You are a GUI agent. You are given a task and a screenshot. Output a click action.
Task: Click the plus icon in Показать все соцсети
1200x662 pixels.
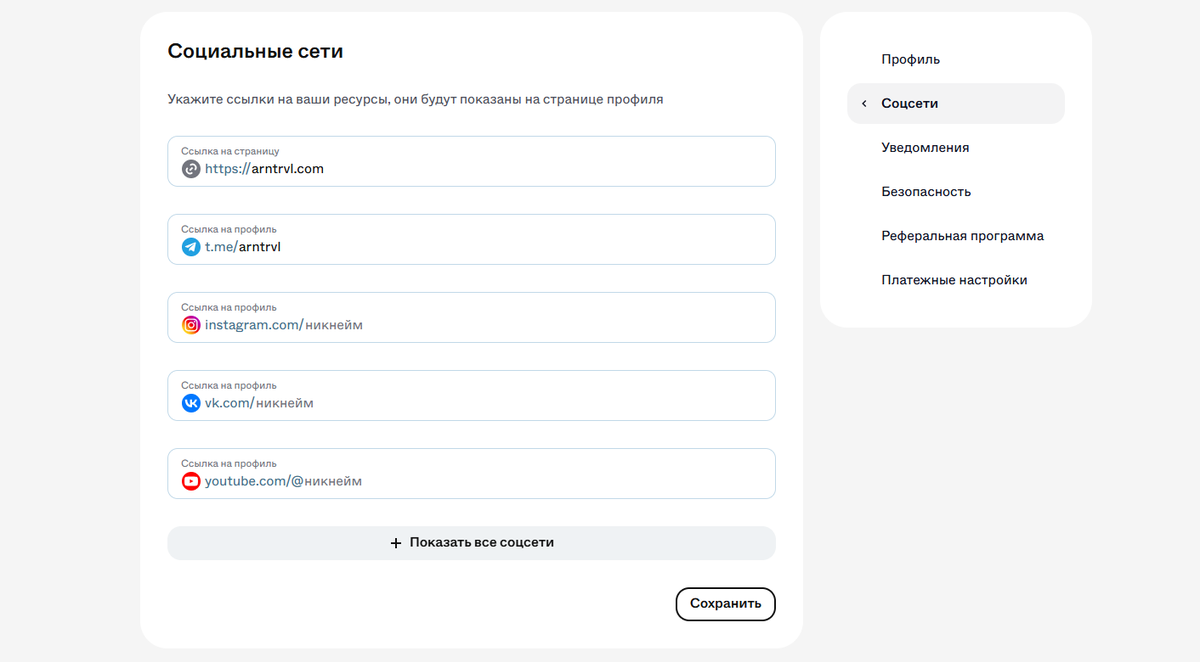pyautogui.click(x=396, y=543)
